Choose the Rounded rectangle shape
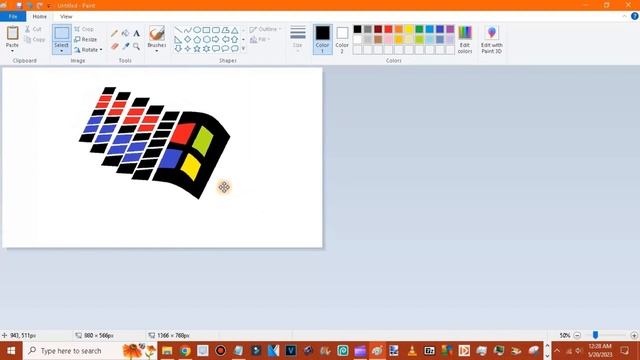Viewport: 640px width, 360px height. point(216,30)
